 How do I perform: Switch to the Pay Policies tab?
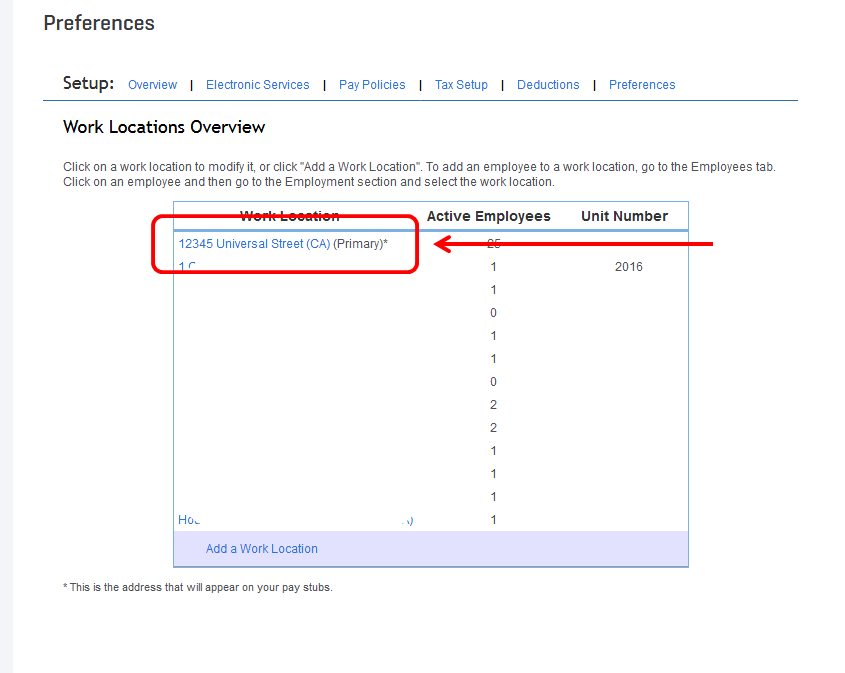(372, 85)
